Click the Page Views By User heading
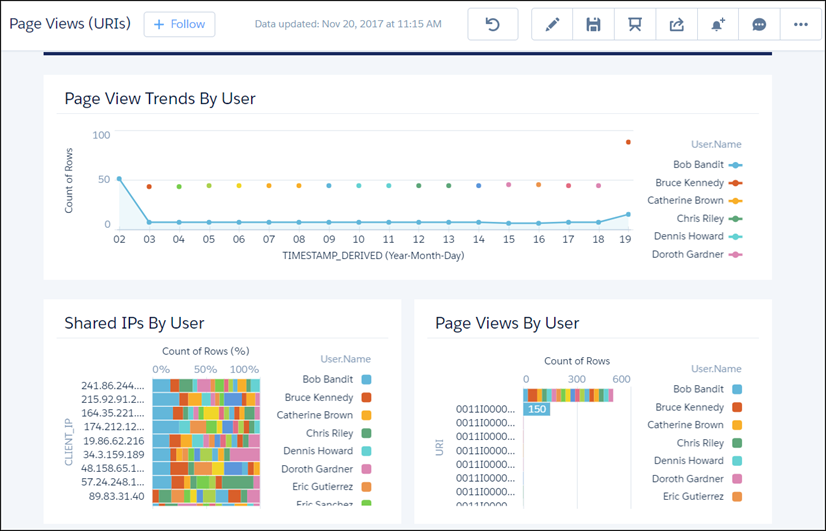Viewport: 826px width, 531px height. (507, 323)
